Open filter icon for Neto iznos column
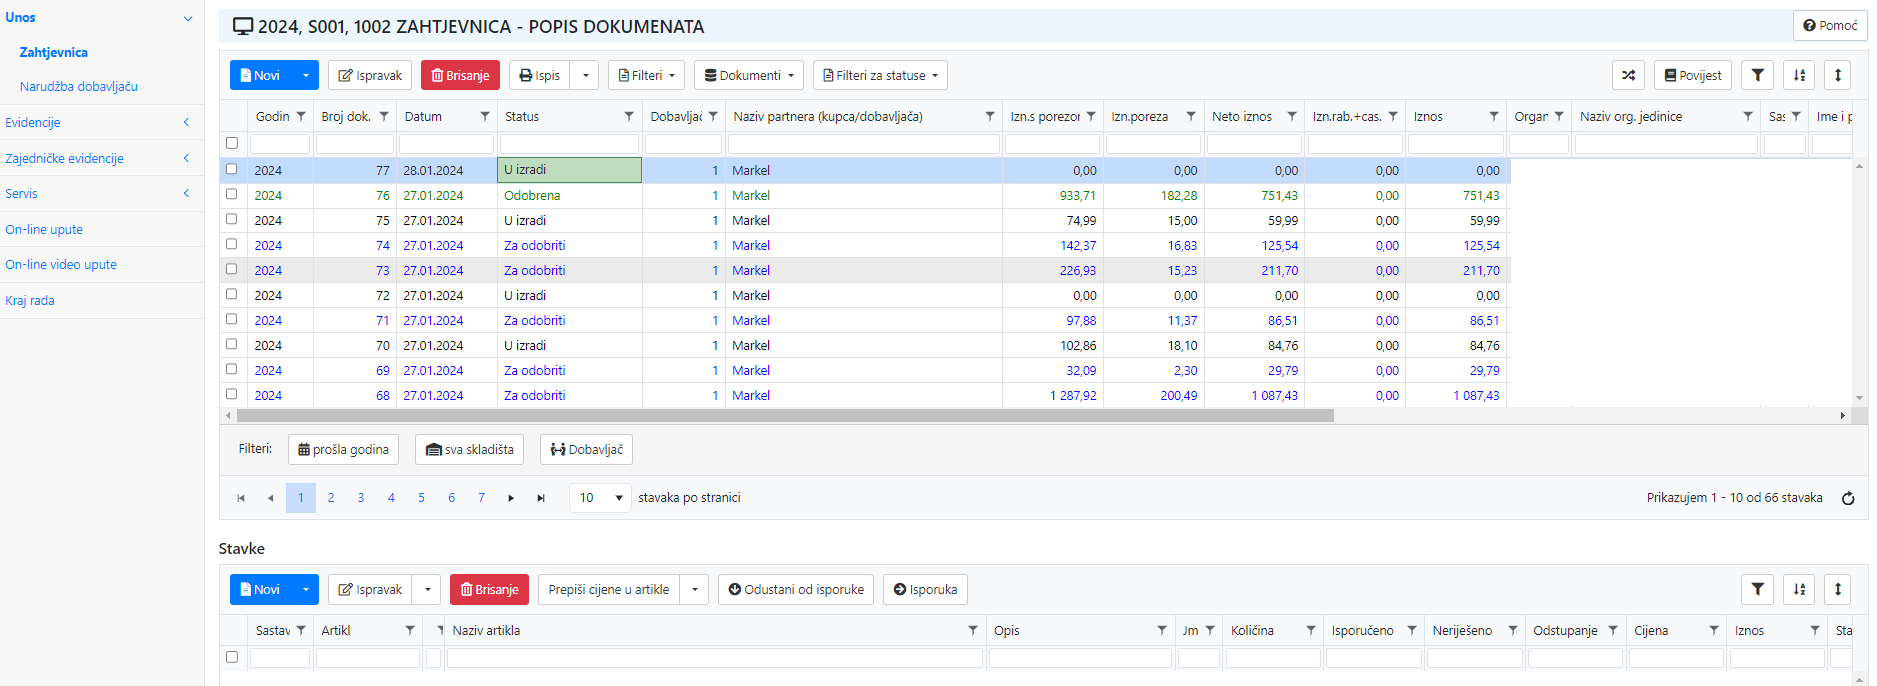 tap(1292, 117)
